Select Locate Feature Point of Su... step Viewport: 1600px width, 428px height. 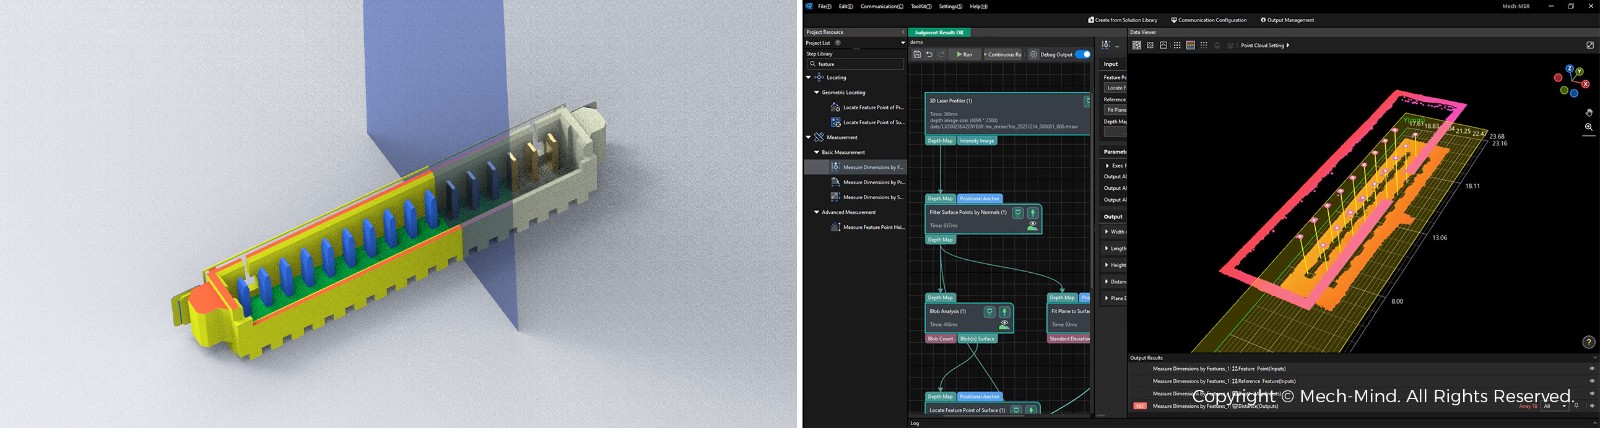(x=868, y=122)
